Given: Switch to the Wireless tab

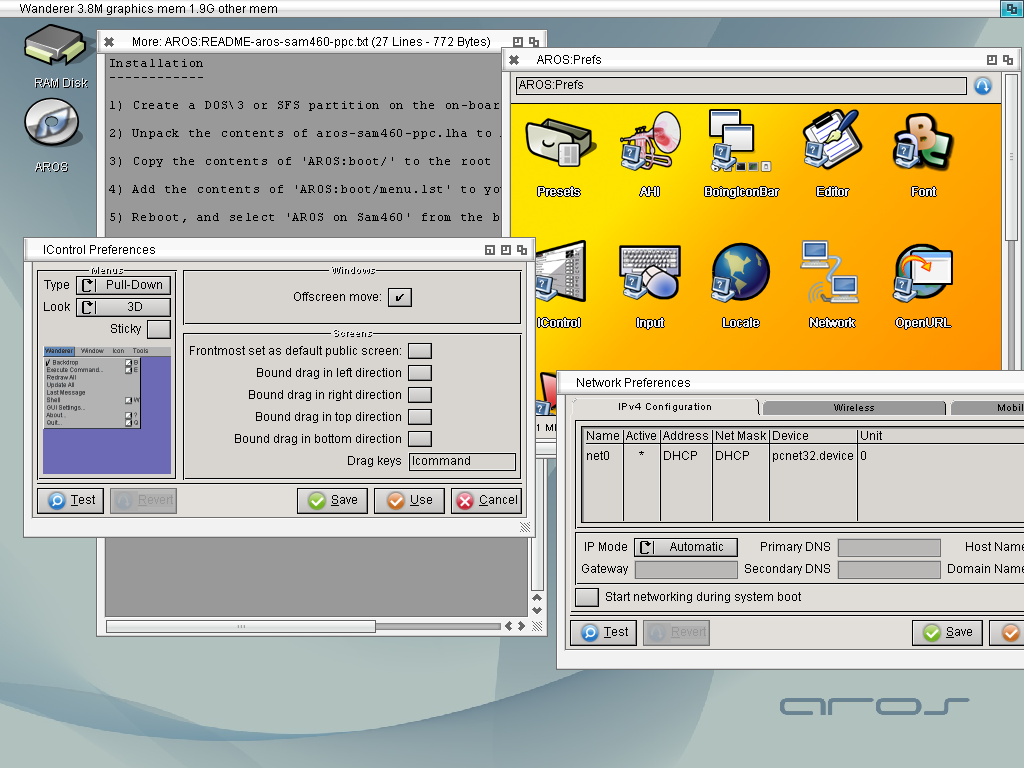Looking at the screenshot, I should click(x=854, y=408).
